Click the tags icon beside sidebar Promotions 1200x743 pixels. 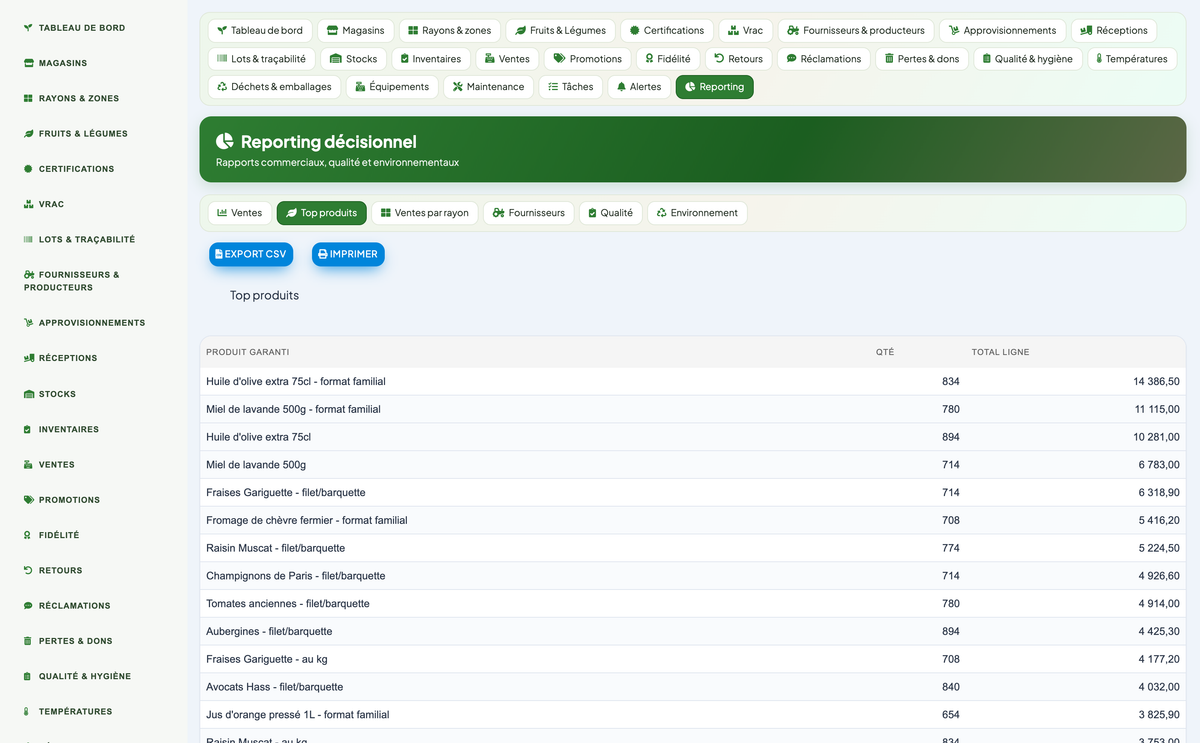pyautogui.click(x=29, y=500)
